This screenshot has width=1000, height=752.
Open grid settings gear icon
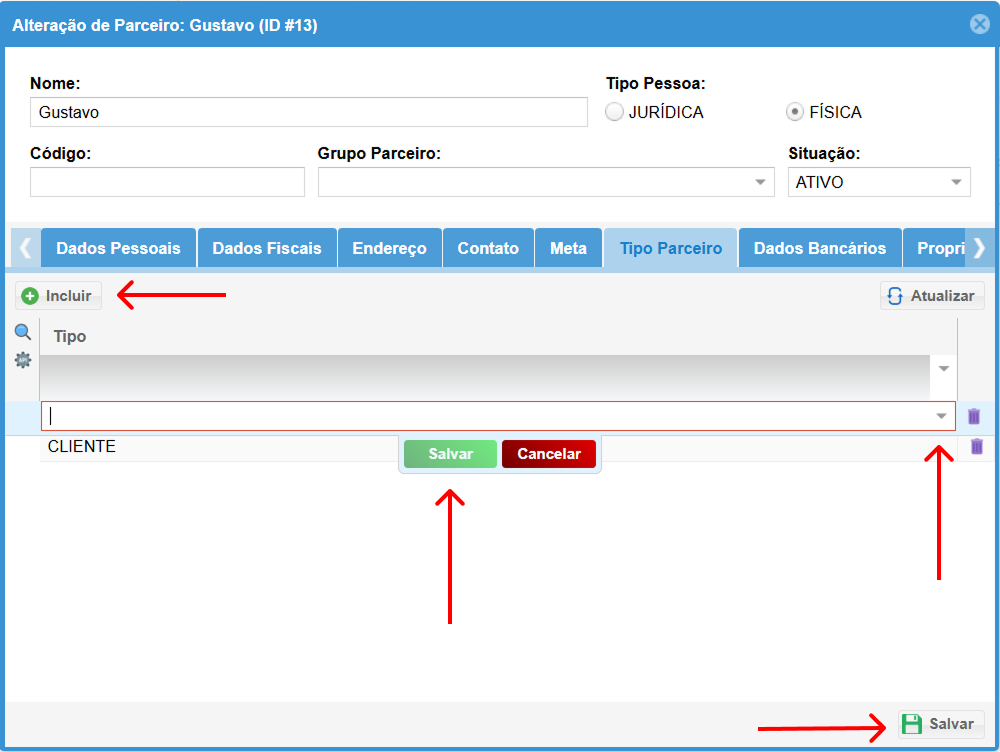click(x=22, y=360)
